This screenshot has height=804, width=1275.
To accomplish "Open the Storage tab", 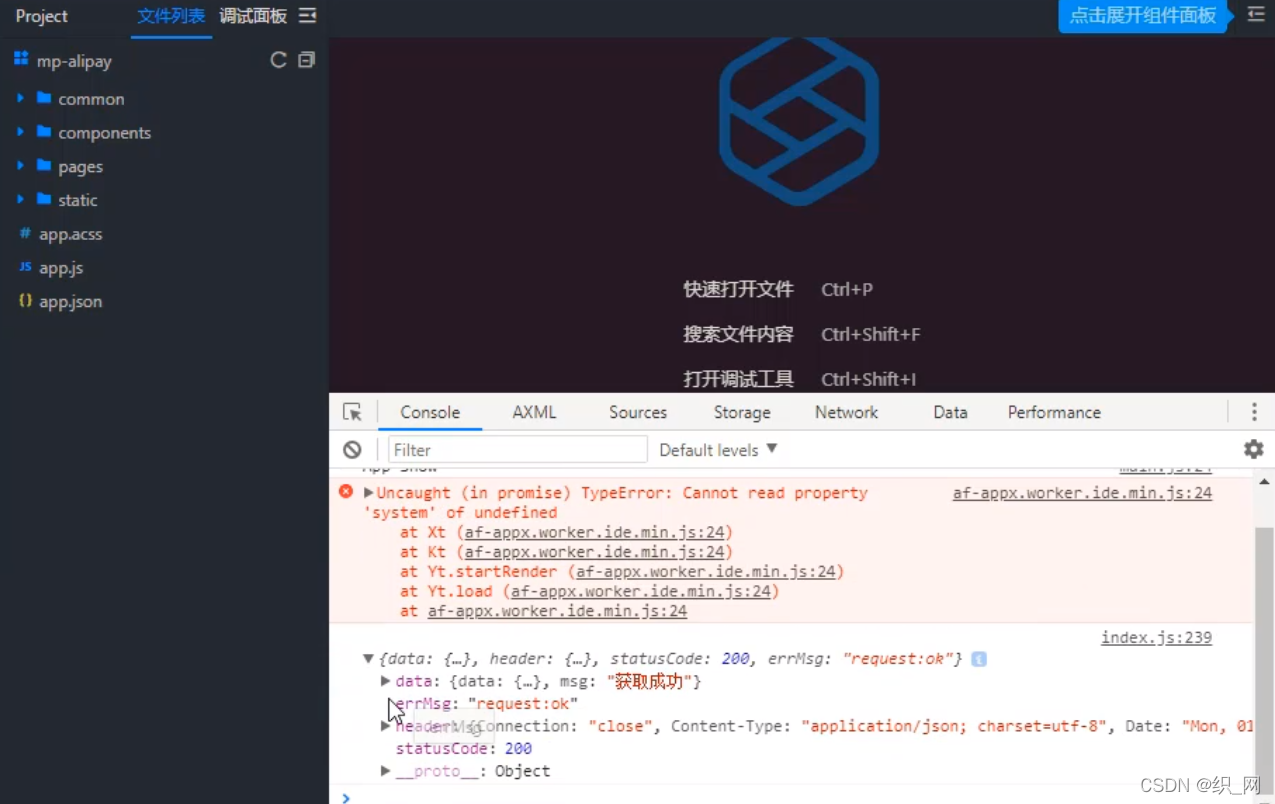I will [x=742, y=412].
